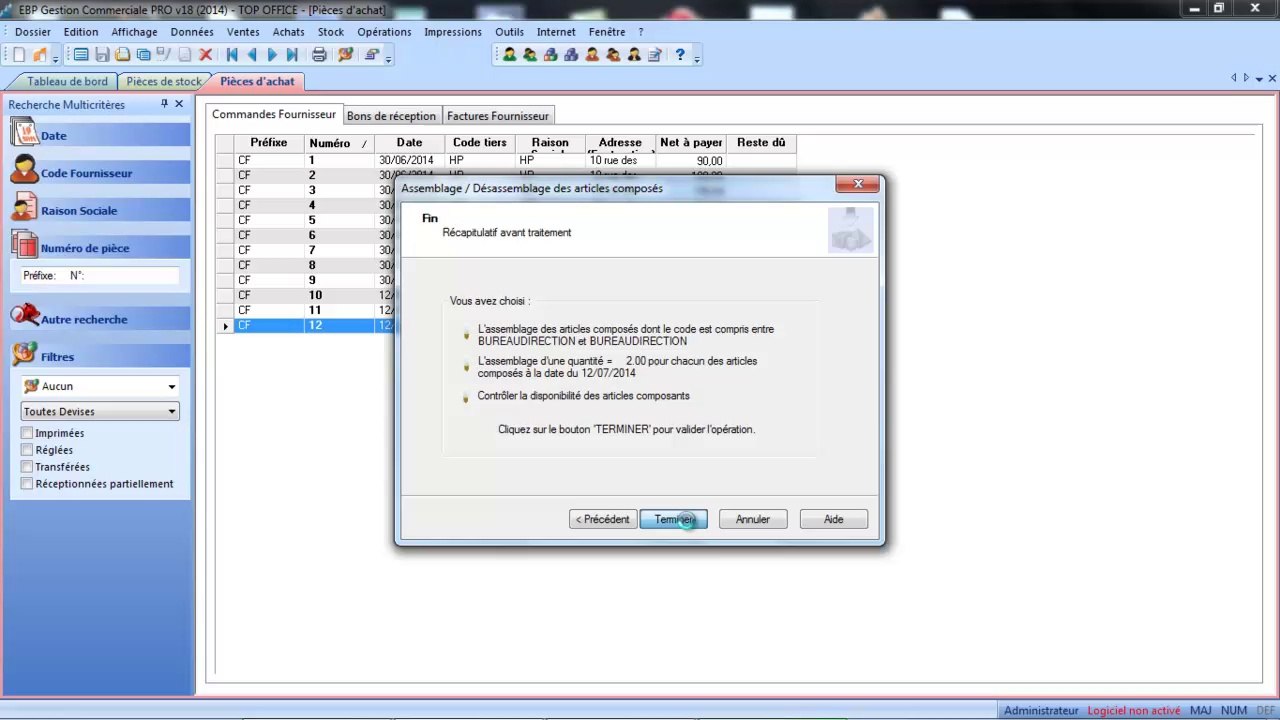
Task: Expand the overflow arrow after the help icon
Action: [697, 58]
